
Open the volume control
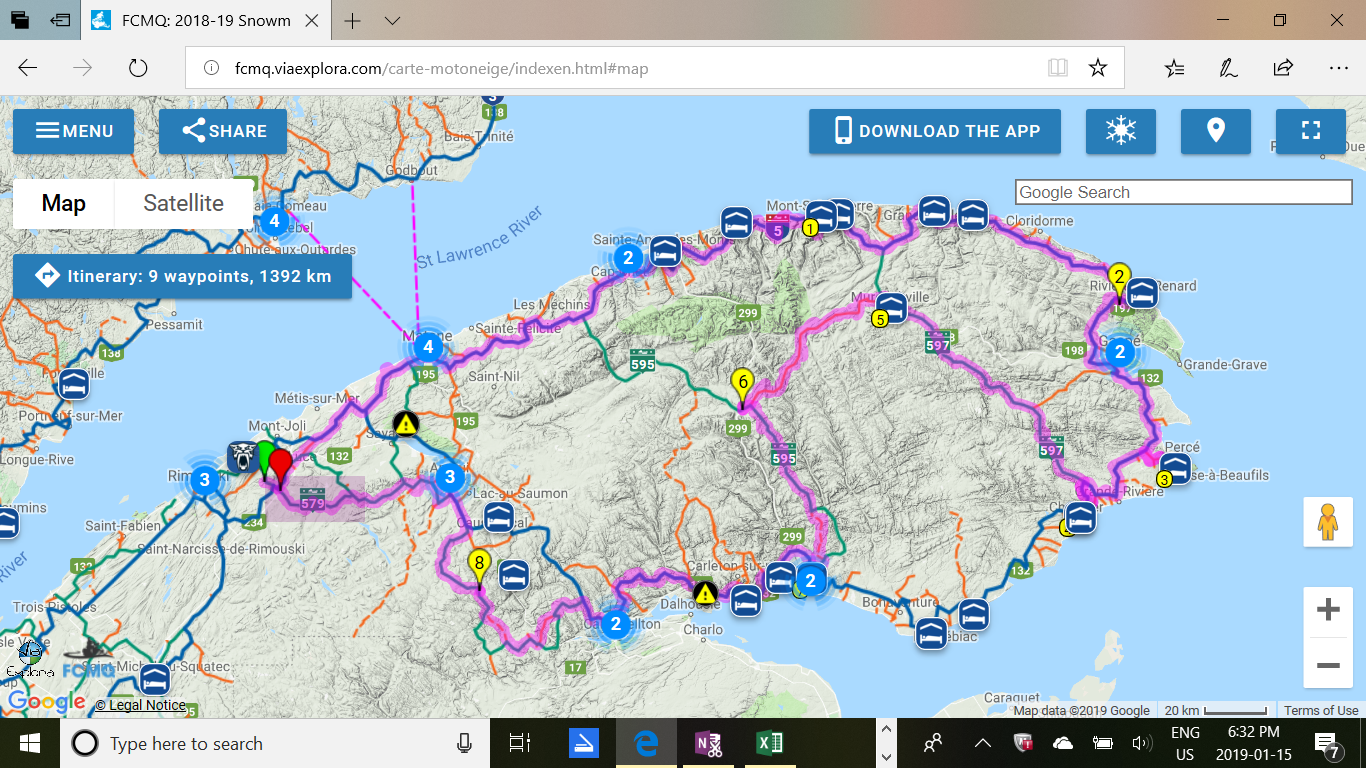click(x=1141, y=743)
